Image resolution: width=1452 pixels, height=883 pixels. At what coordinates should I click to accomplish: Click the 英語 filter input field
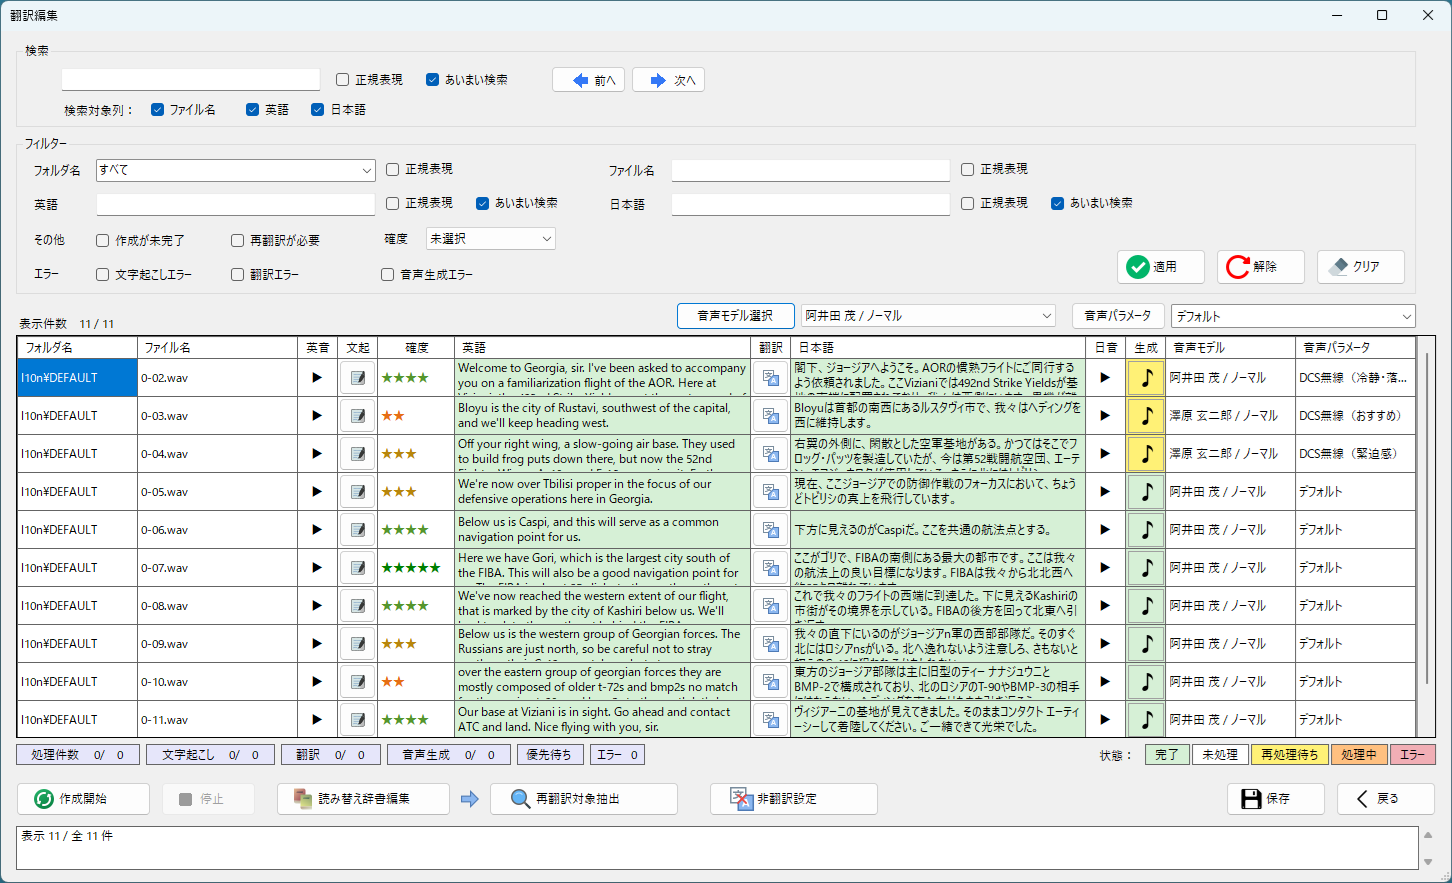point(236,205)
